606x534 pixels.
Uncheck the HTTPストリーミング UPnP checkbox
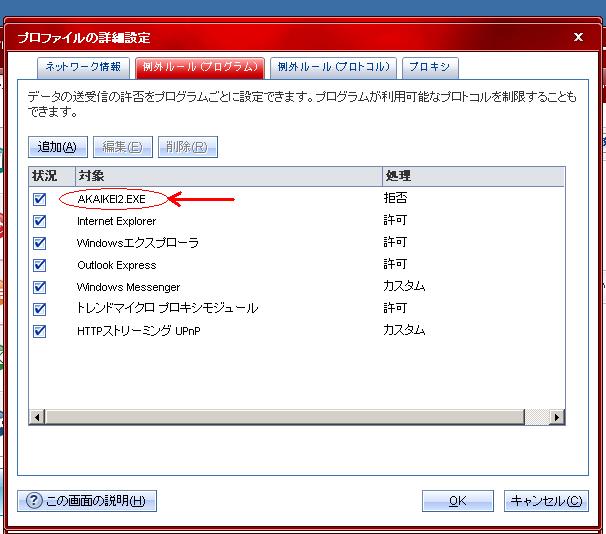40,331
